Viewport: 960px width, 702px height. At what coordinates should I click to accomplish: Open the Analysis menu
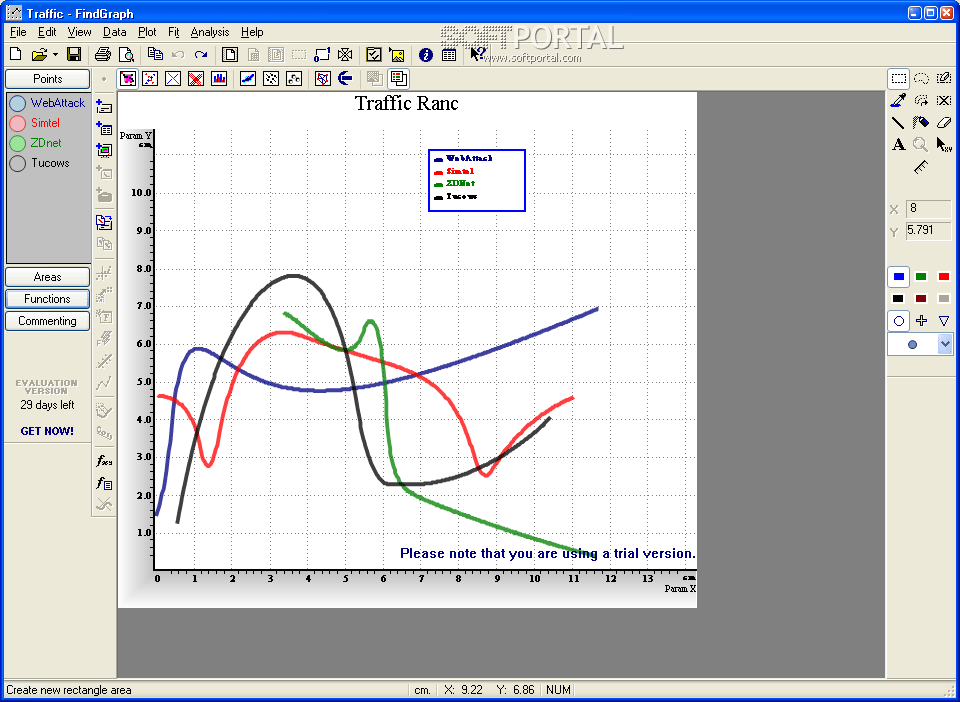point(210,32)
